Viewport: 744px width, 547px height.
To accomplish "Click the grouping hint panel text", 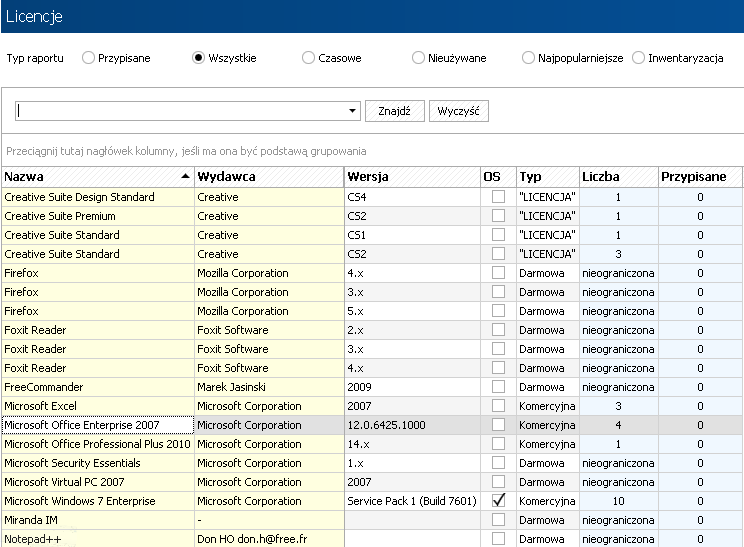I will click(186, 151).
